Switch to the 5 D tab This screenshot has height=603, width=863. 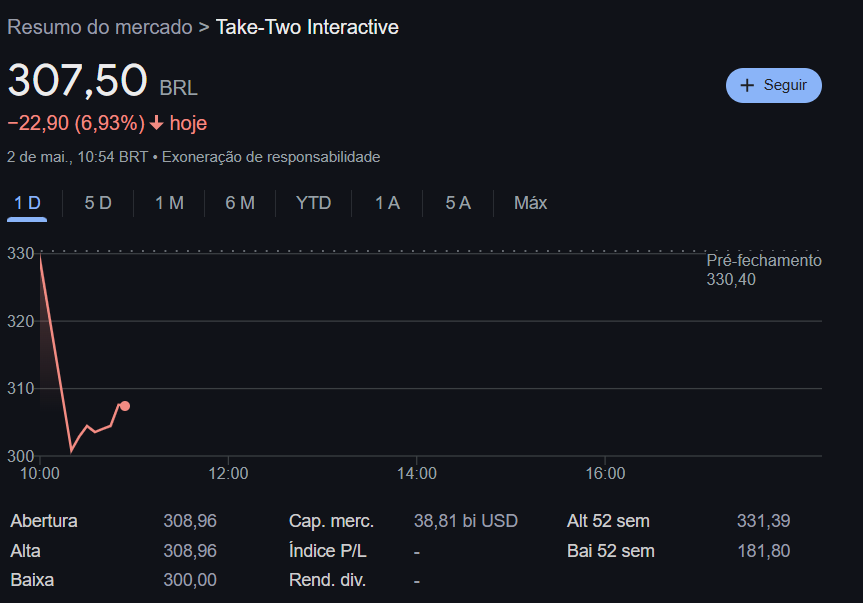click(98, 203)
